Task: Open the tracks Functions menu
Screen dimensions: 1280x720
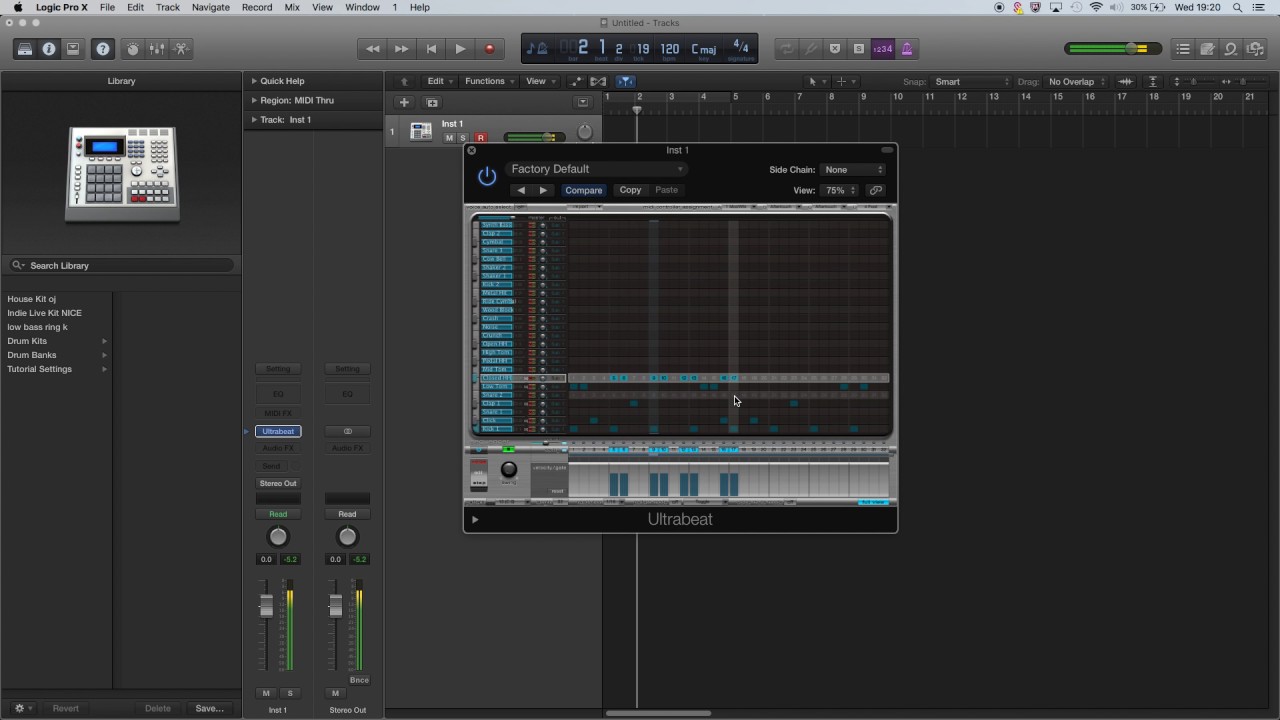Action: point(489,81)
